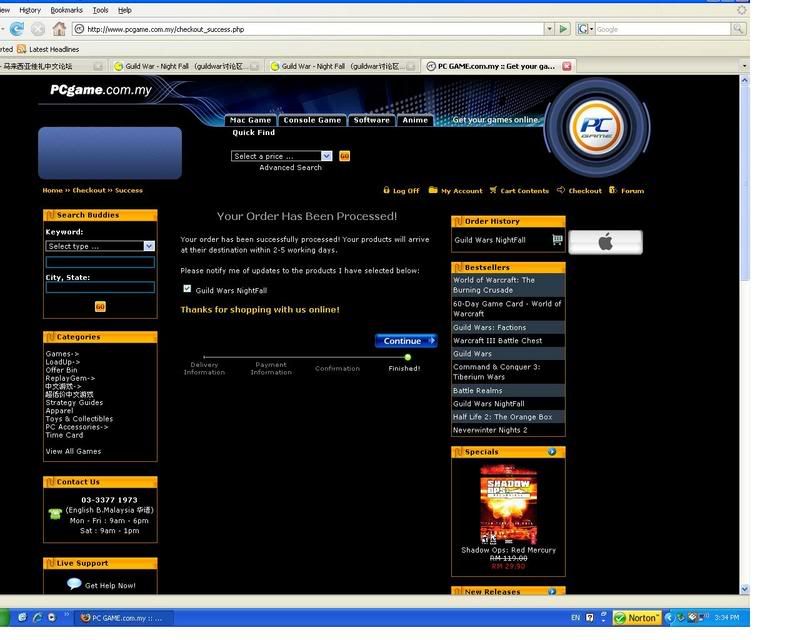Open the Time Card category
Screen dimensions: 800x640
(x=64, y=435)
